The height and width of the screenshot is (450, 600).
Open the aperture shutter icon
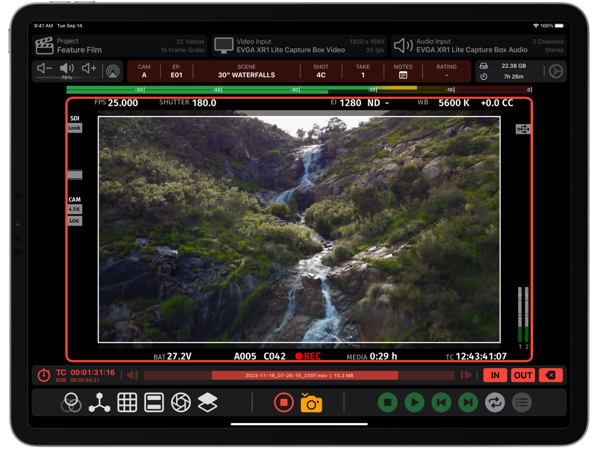180,402
